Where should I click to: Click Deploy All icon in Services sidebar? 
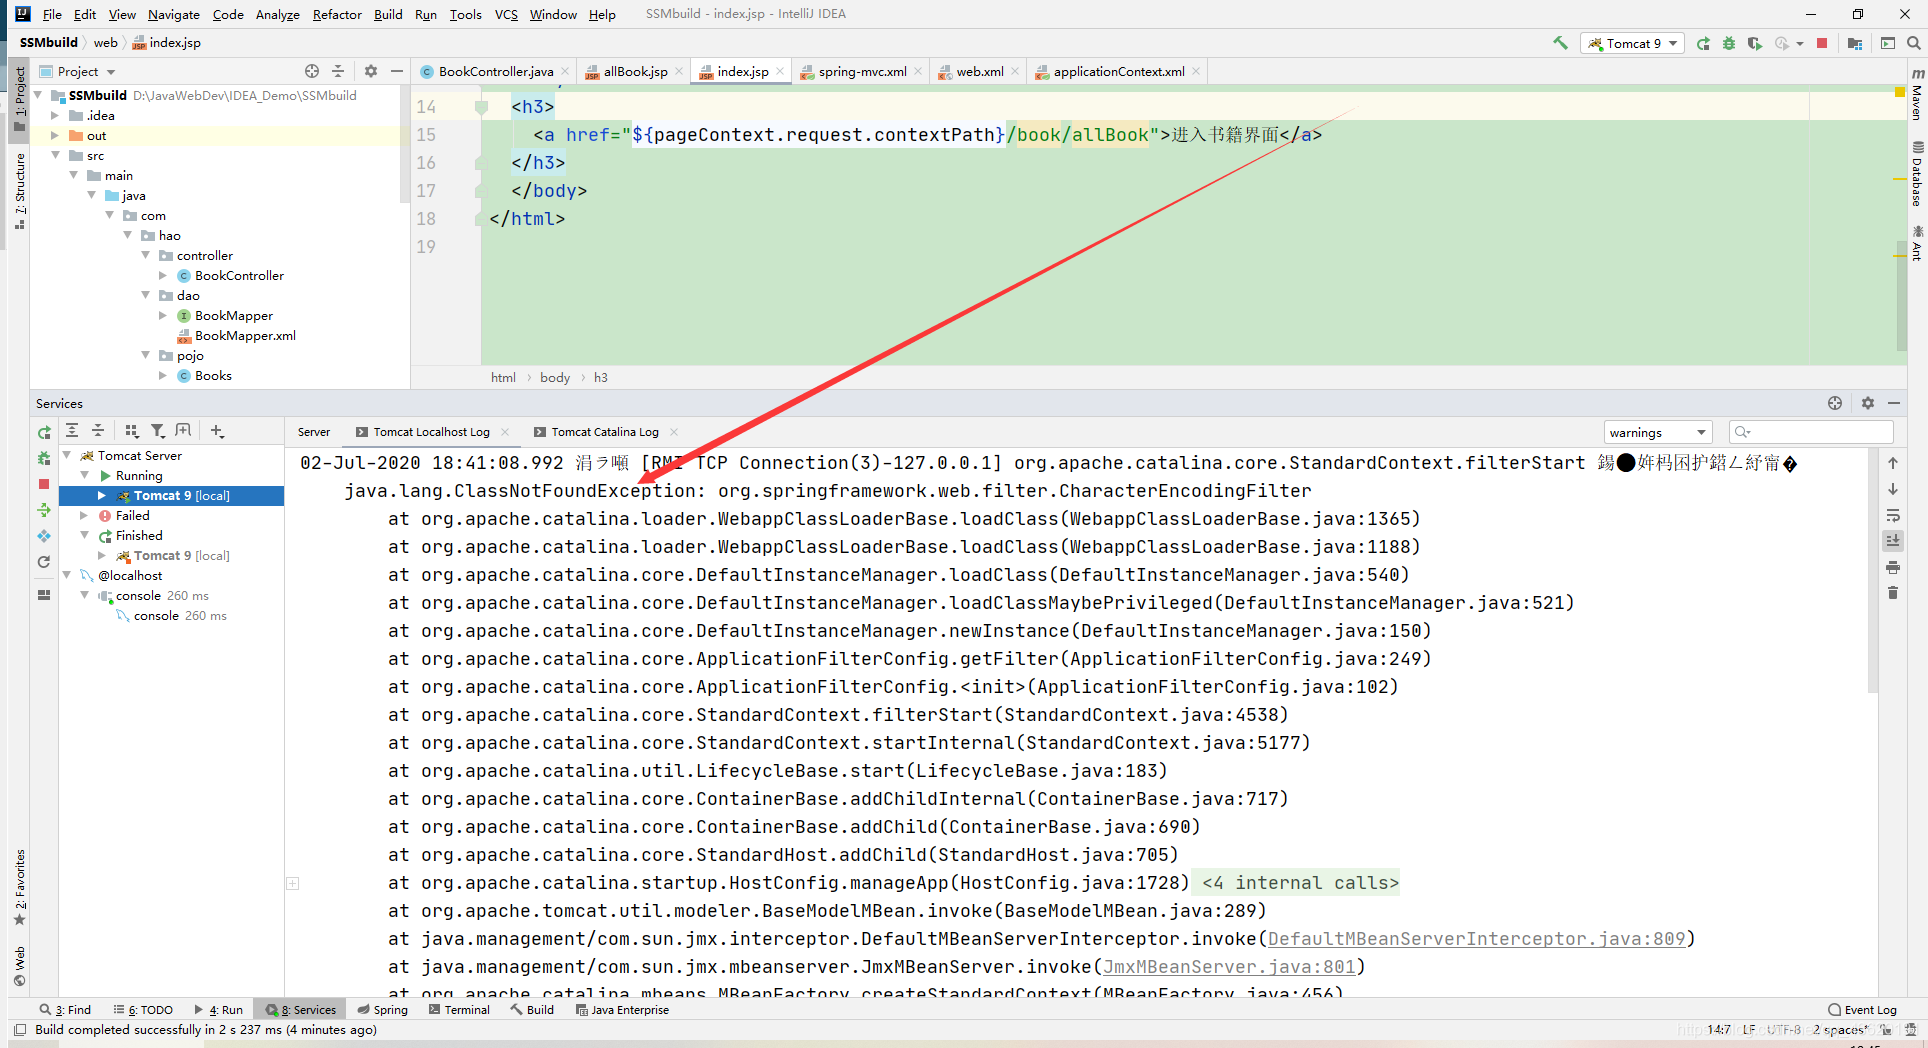(x=44, y=510)
